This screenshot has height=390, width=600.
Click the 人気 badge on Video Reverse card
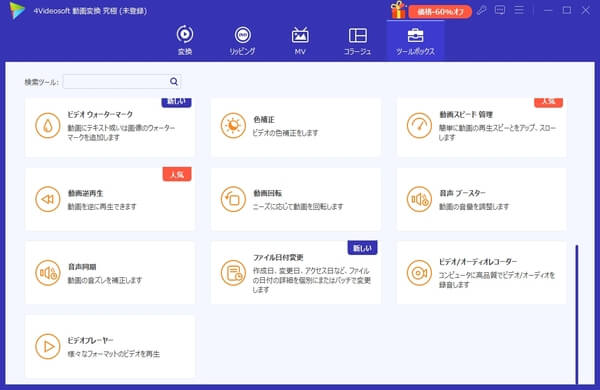(x=177, y=175)
